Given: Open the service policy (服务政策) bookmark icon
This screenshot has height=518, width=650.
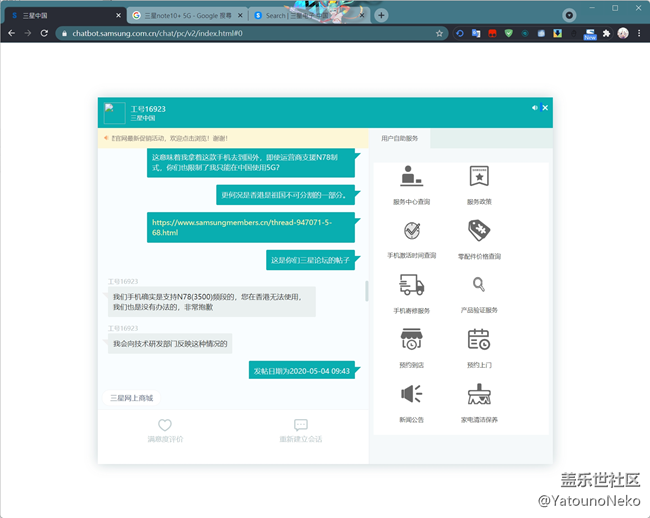Looking at the screenshot, I should point(479,176).
